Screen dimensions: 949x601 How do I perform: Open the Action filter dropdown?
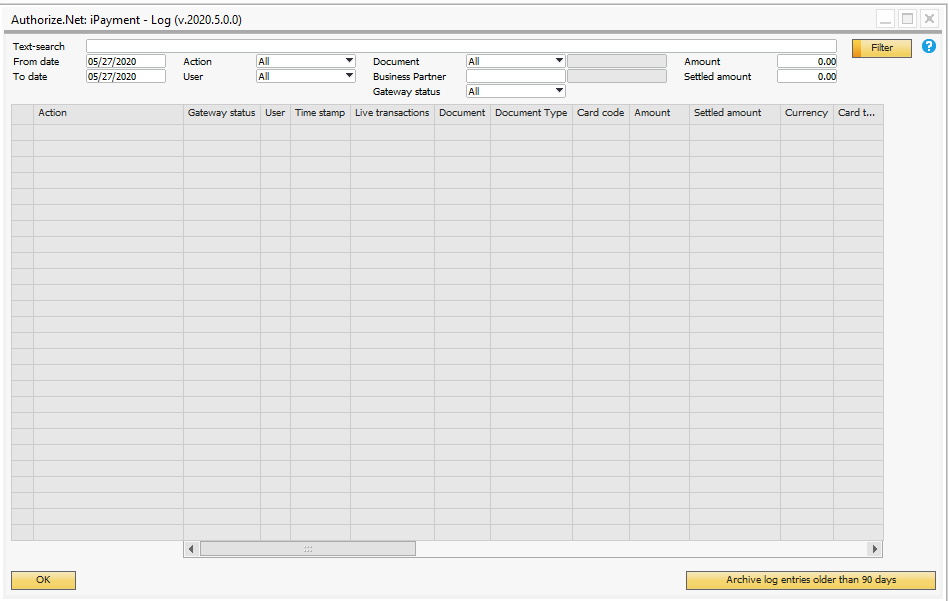click(x=306, y=61)
